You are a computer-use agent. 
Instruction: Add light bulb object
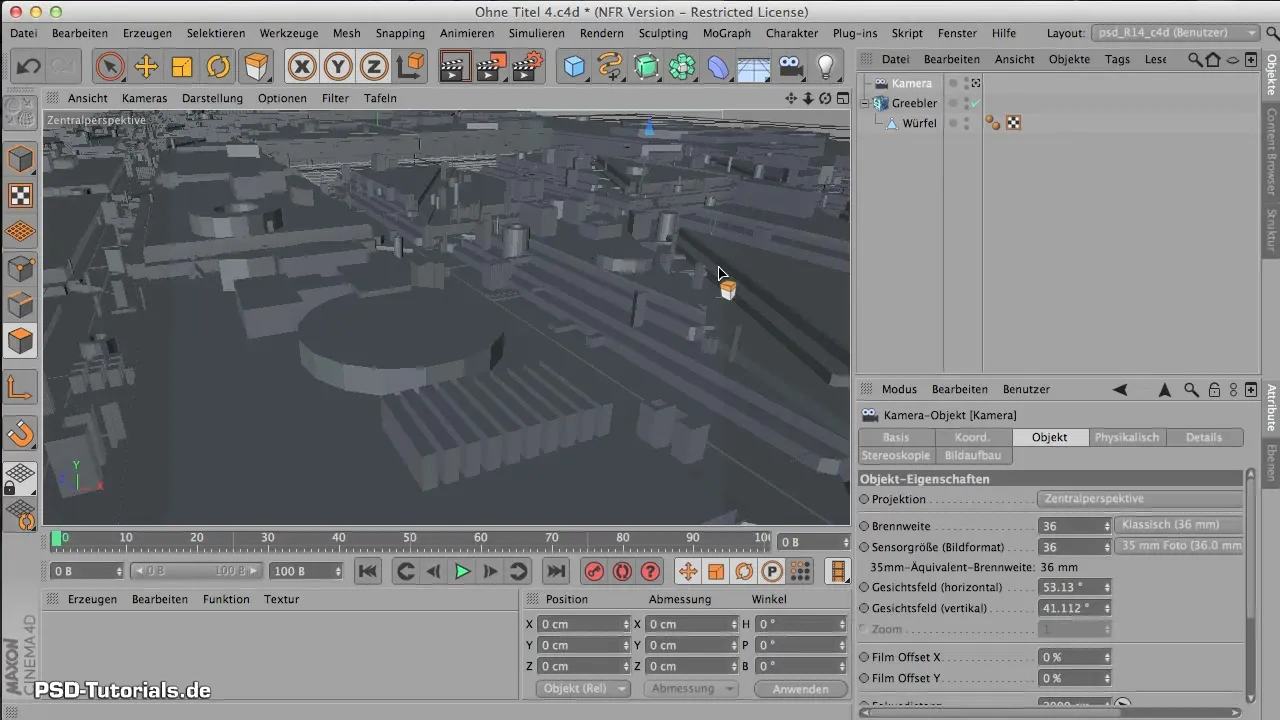[x=826, y=67]
